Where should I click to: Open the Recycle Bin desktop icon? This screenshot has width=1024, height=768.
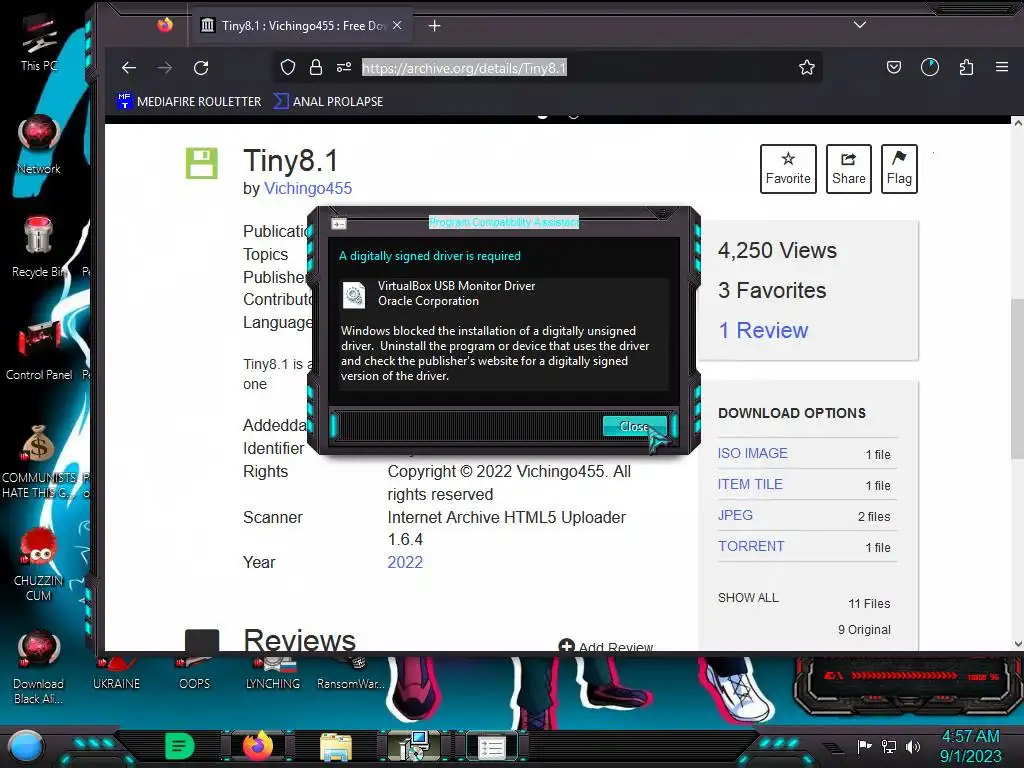point(39,247)
